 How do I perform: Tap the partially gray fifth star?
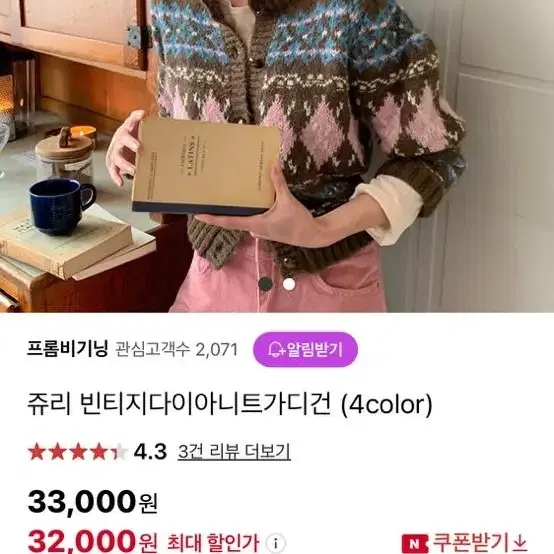pos(119,452)
